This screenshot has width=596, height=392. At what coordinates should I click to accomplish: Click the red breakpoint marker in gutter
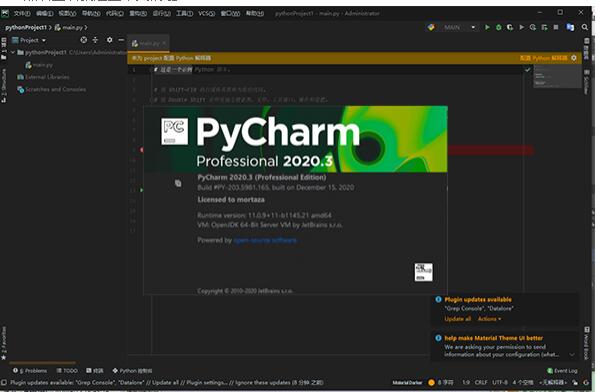(x=142, y=150)
